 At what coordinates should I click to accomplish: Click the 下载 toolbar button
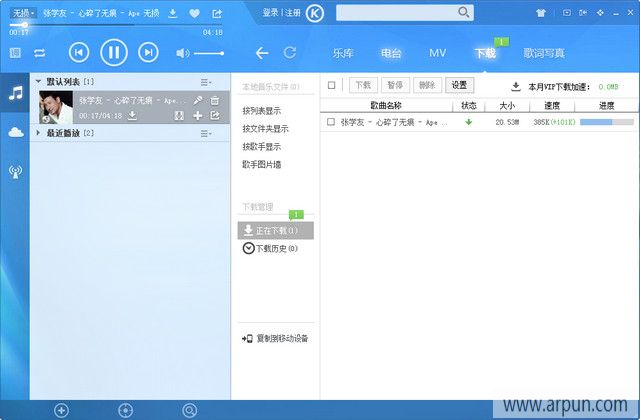[363, 85]
